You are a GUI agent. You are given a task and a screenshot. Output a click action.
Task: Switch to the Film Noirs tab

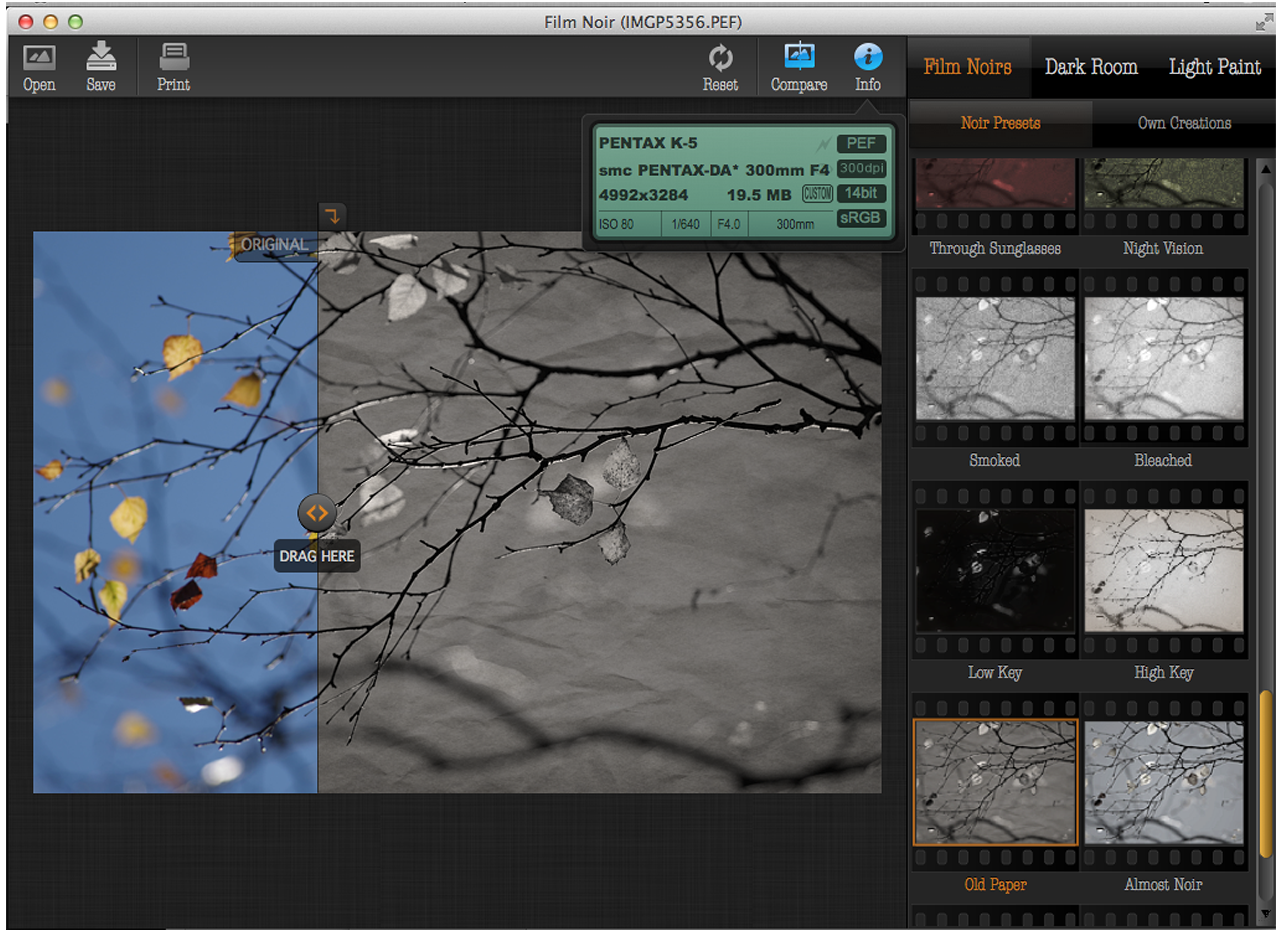967,67
